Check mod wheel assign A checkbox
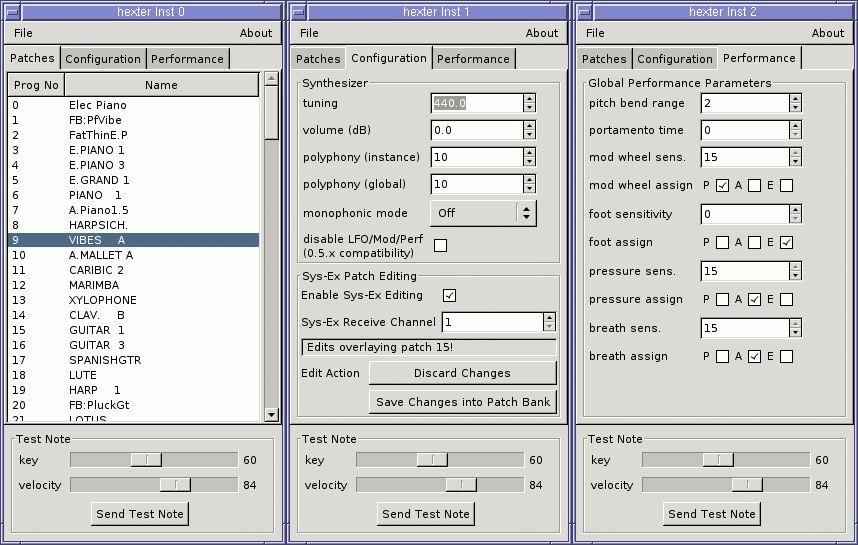The width and height of the screenshot is (858, 545). [754, 185]
